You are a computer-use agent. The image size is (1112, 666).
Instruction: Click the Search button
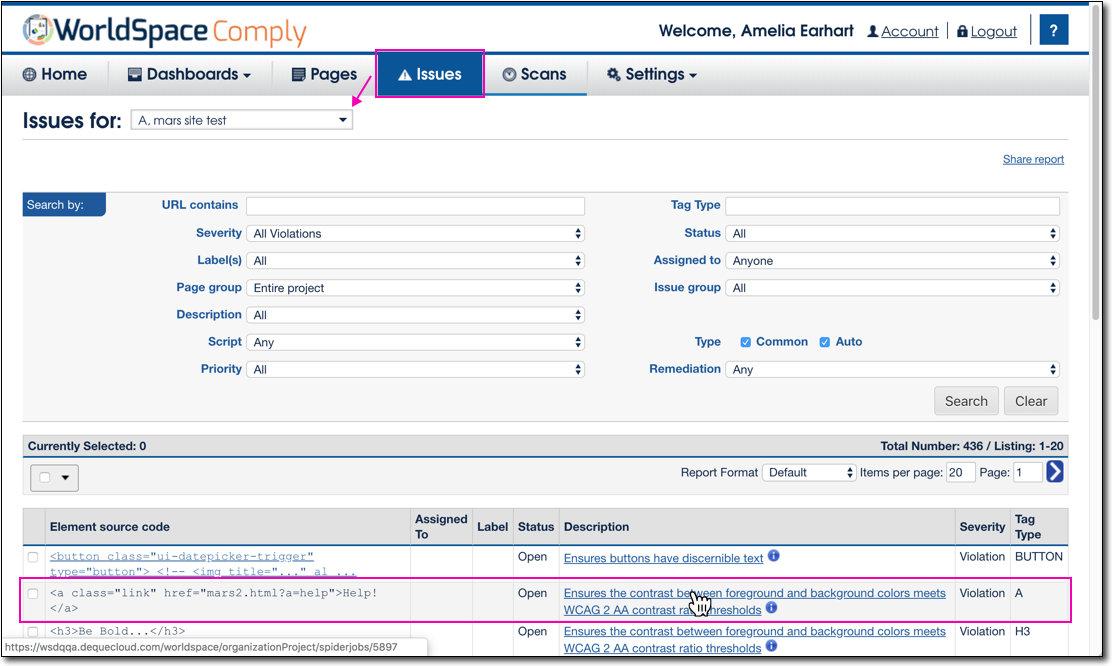tap(966, 401)
